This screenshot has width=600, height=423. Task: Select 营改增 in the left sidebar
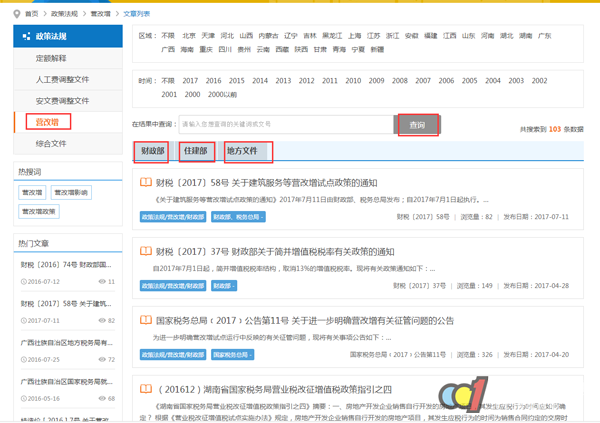pos(48,122)
